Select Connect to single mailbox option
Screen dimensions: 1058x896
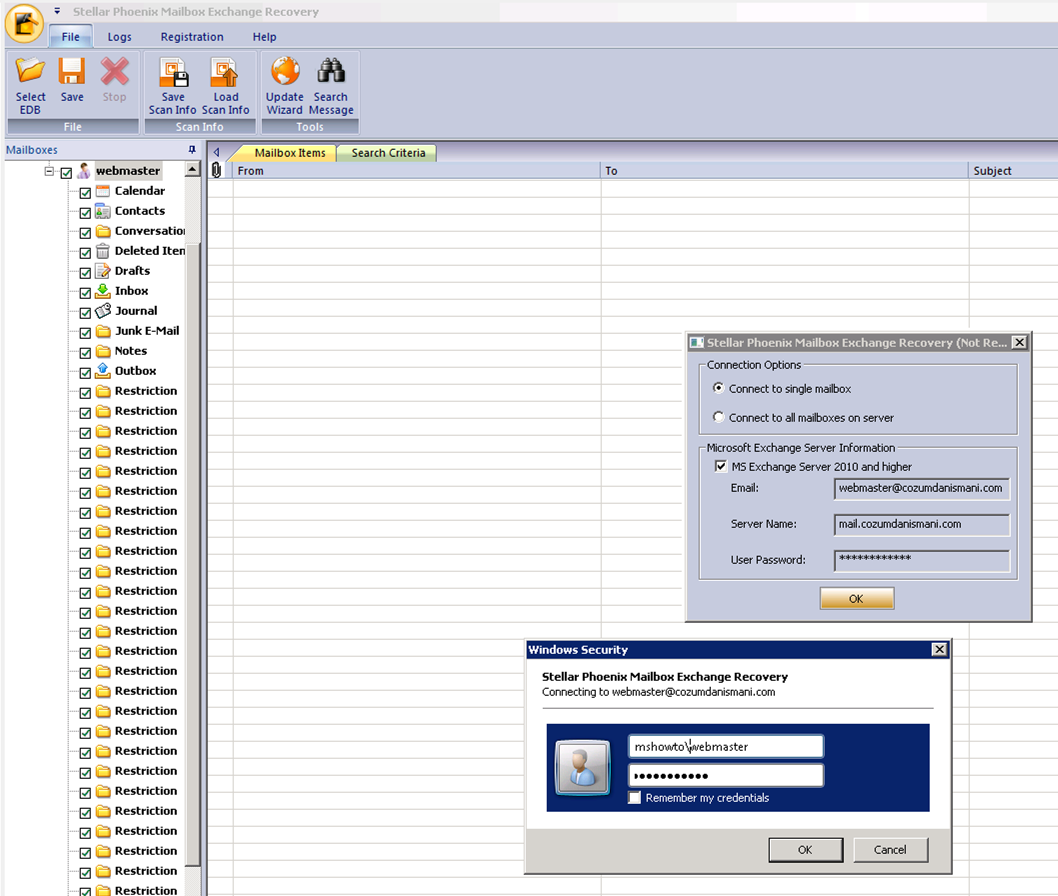(719, 388)
